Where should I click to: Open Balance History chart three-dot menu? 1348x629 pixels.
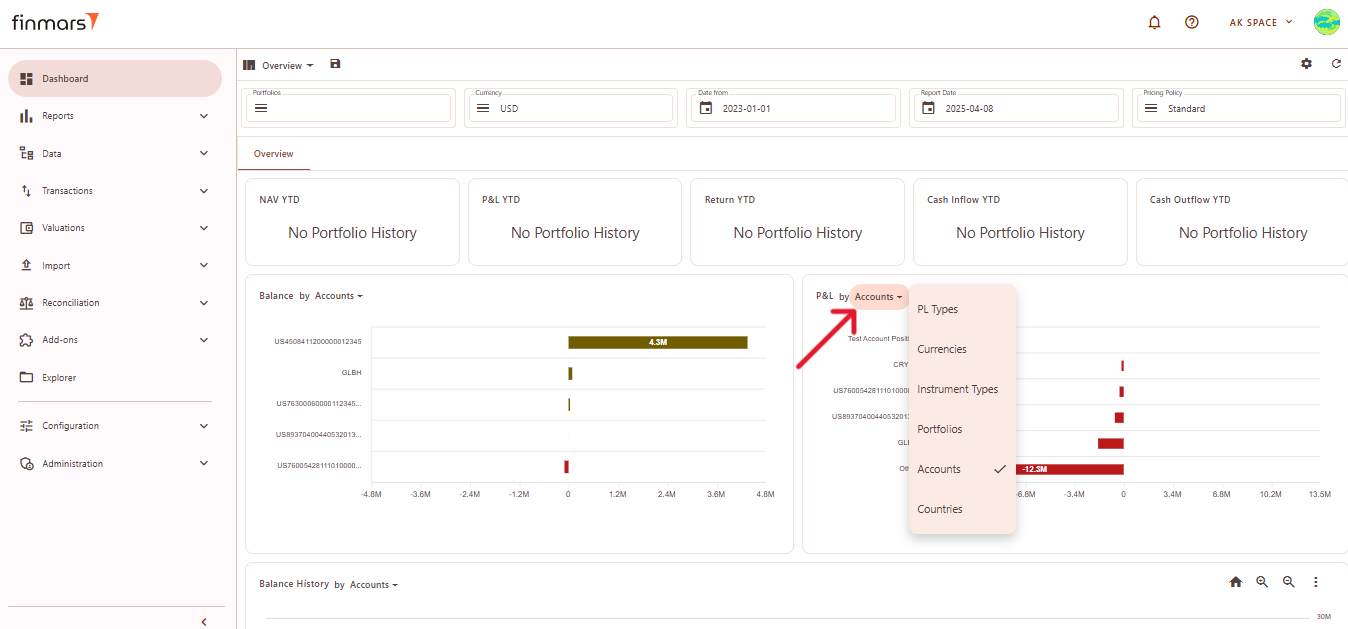pyautogui.click(x=1316, y=582)
